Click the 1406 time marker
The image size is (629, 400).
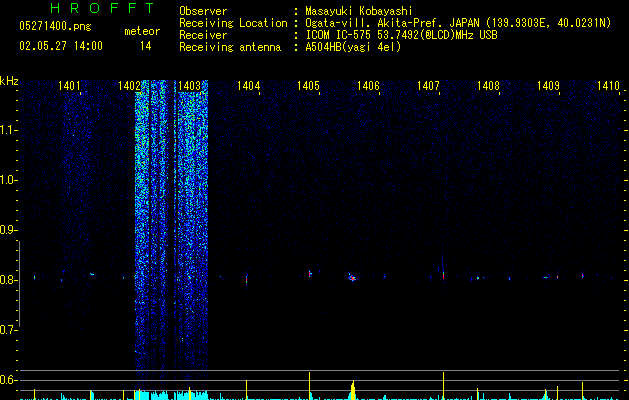[368, 86]
